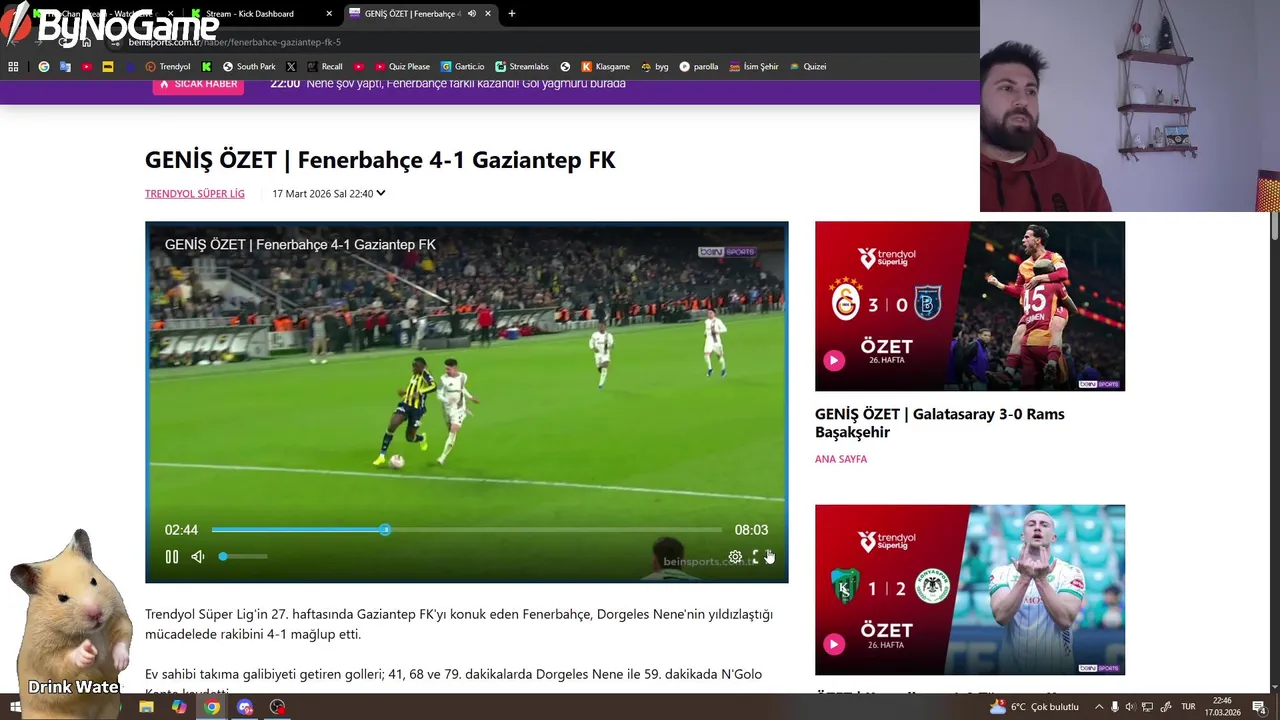Open the green Kick bookmark icon
This screenshot has height=720, width=1280.
[x=206, y=67]
